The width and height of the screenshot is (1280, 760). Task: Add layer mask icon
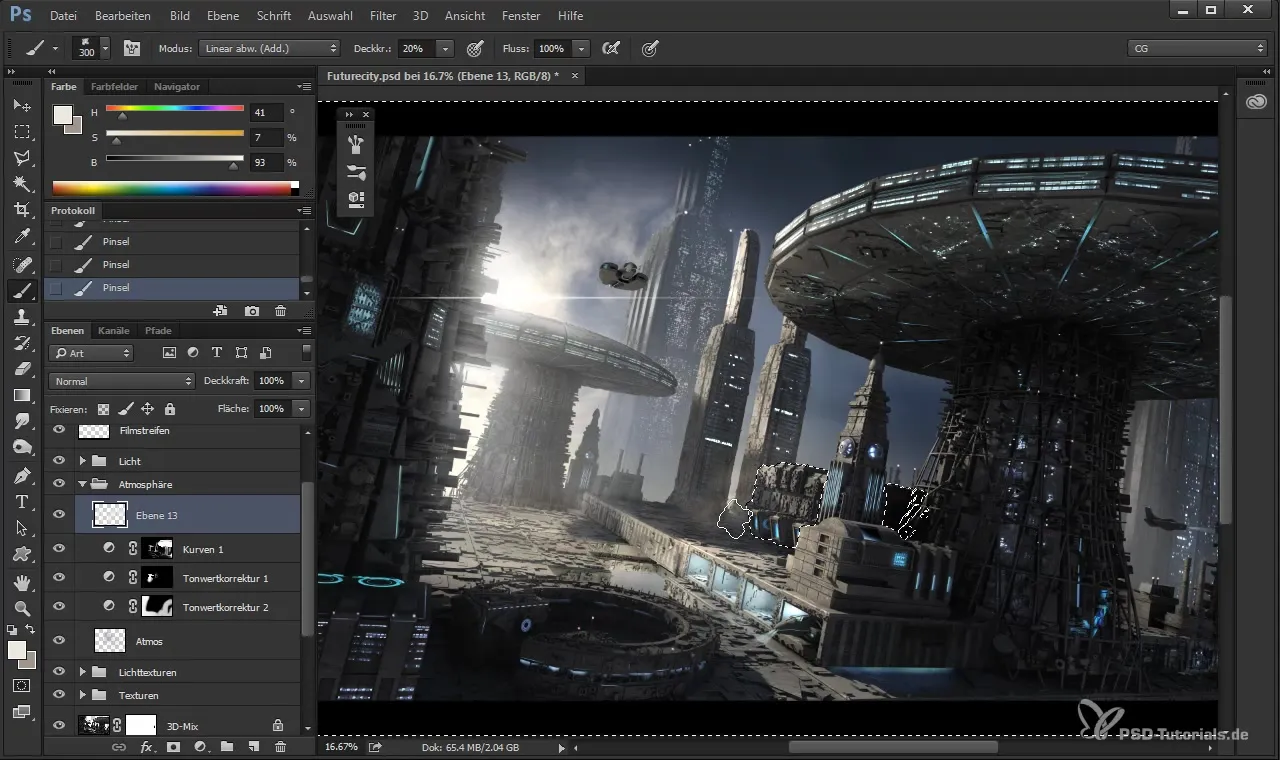tap(173, 747)
